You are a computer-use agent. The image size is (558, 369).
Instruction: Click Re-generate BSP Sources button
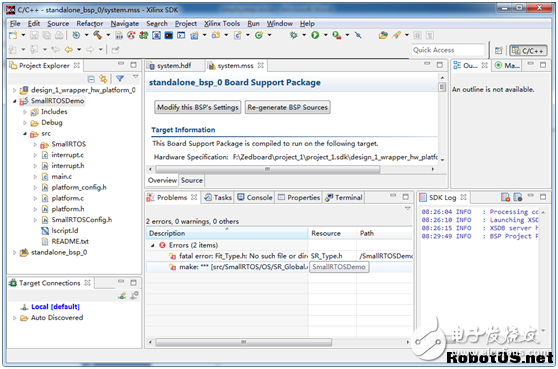tap(288, 107)
